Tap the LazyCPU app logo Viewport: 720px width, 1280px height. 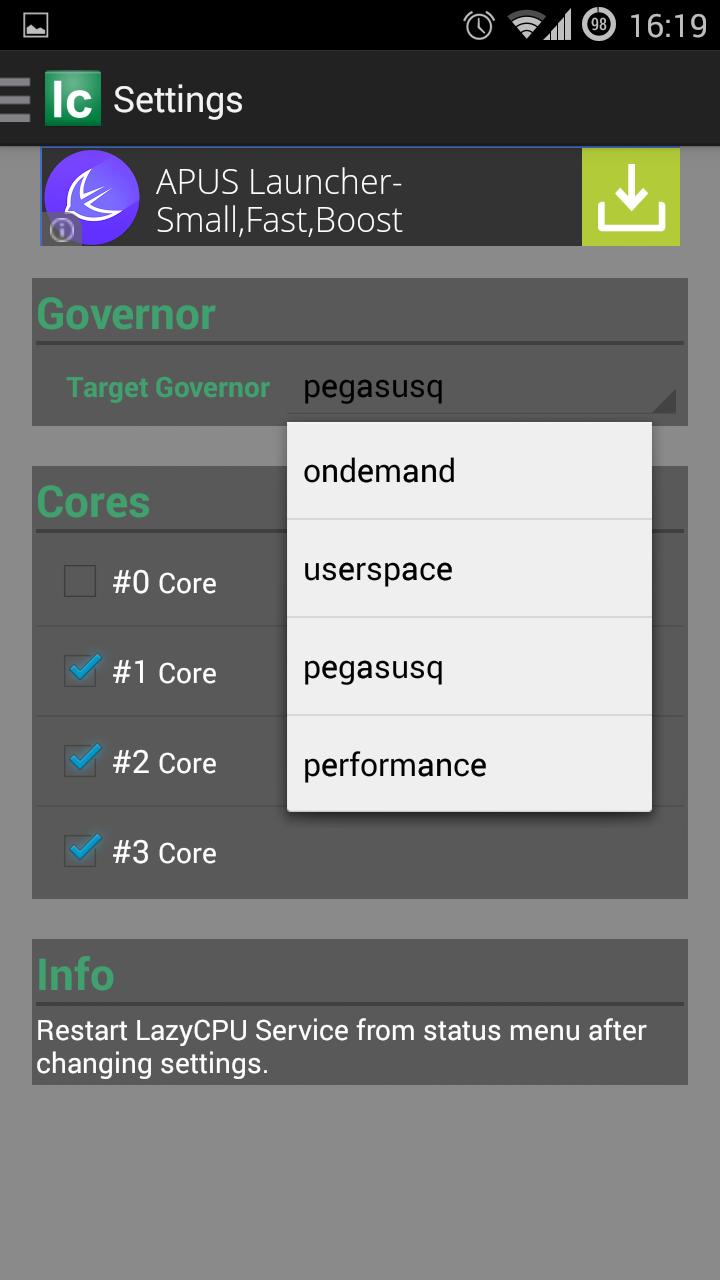pyautogui.click(x=72, y=99)
